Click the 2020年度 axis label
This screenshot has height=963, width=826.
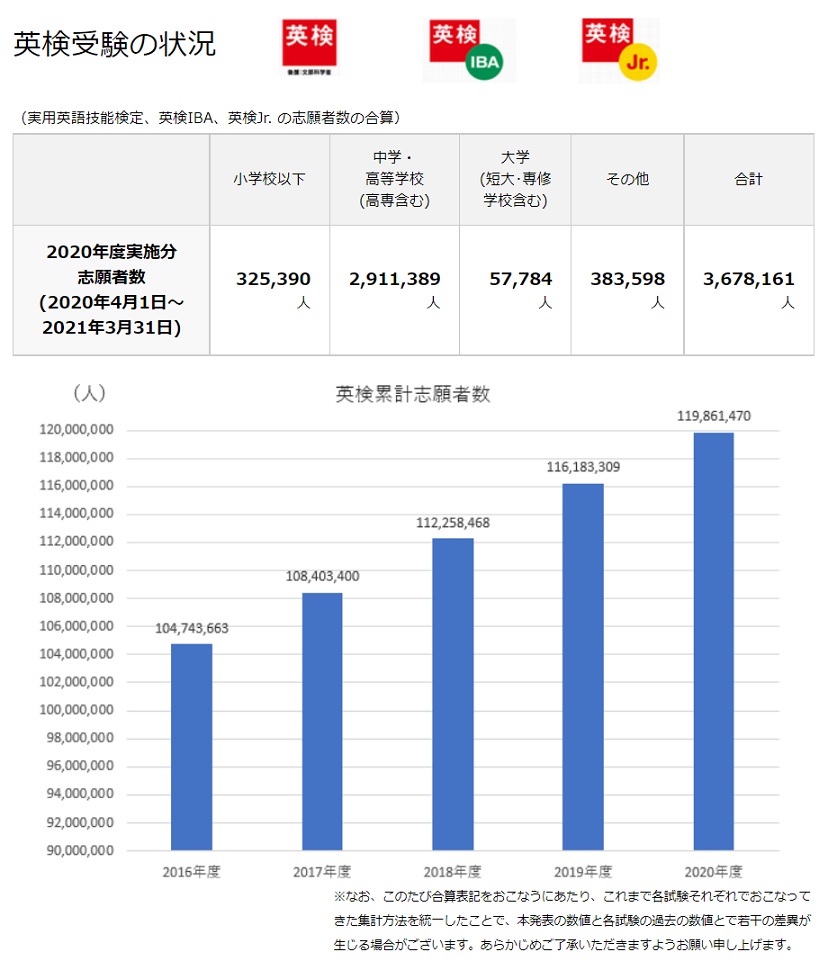point(714,871)
